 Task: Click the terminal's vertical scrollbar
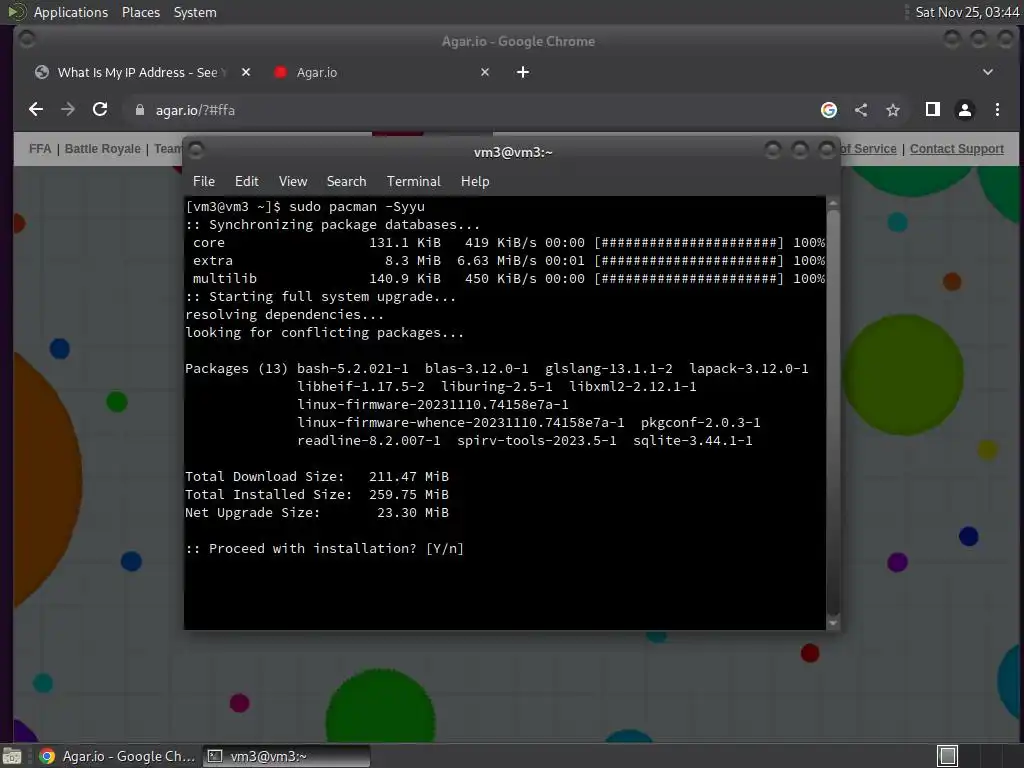833,413
